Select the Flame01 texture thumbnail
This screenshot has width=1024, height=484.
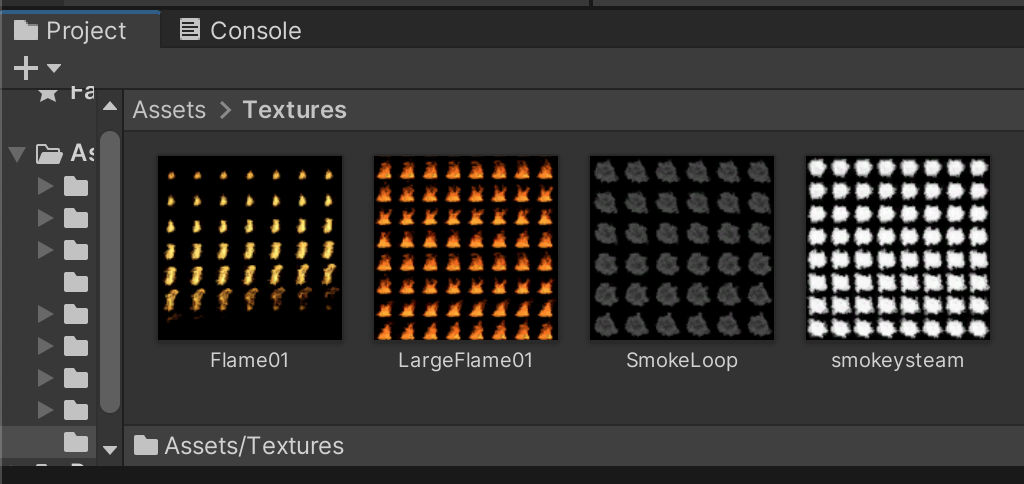tap(250, 248)
